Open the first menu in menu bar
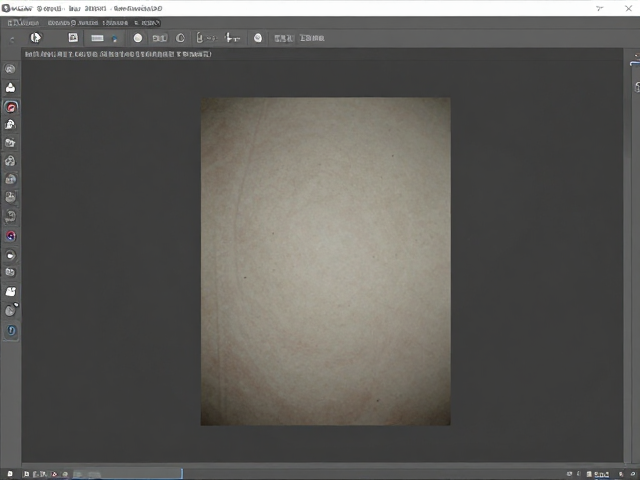 (x=23, y=23)
